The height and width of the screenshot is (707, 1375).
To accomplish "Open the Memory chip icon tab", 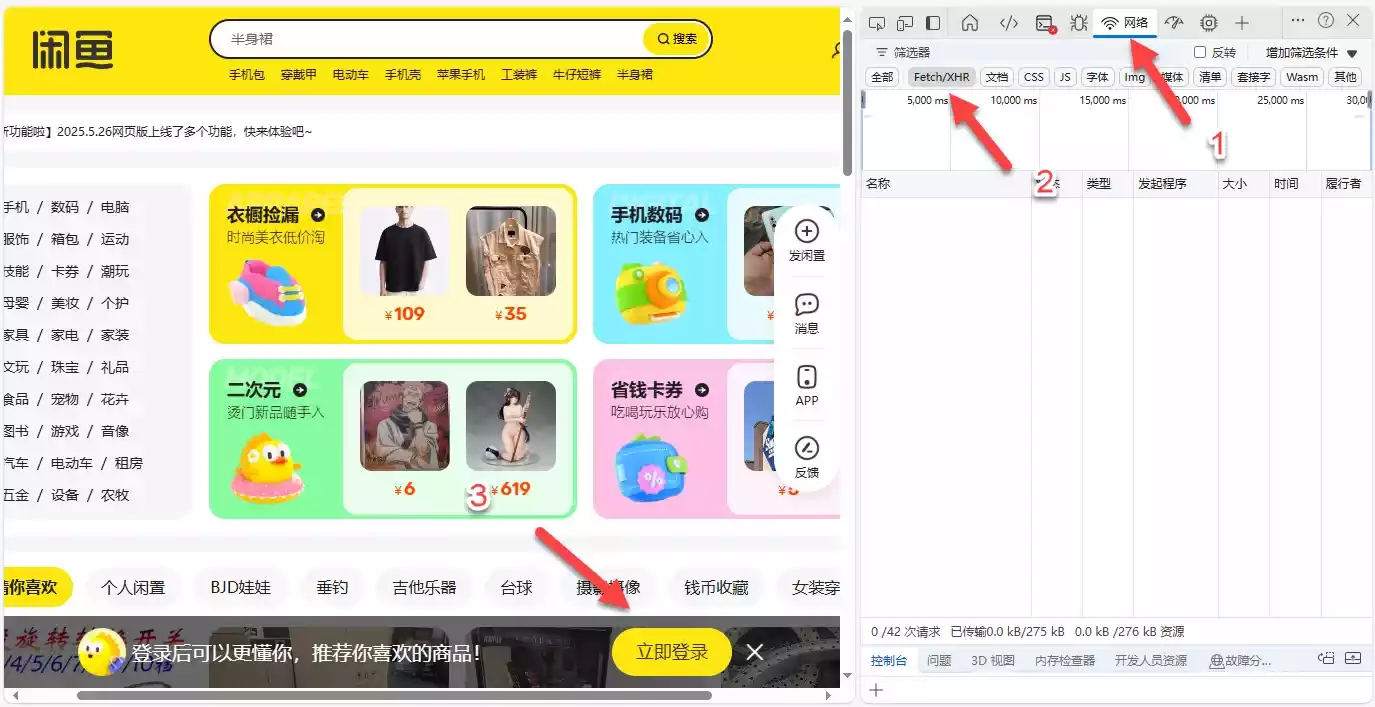I will tap(1209, 23).
